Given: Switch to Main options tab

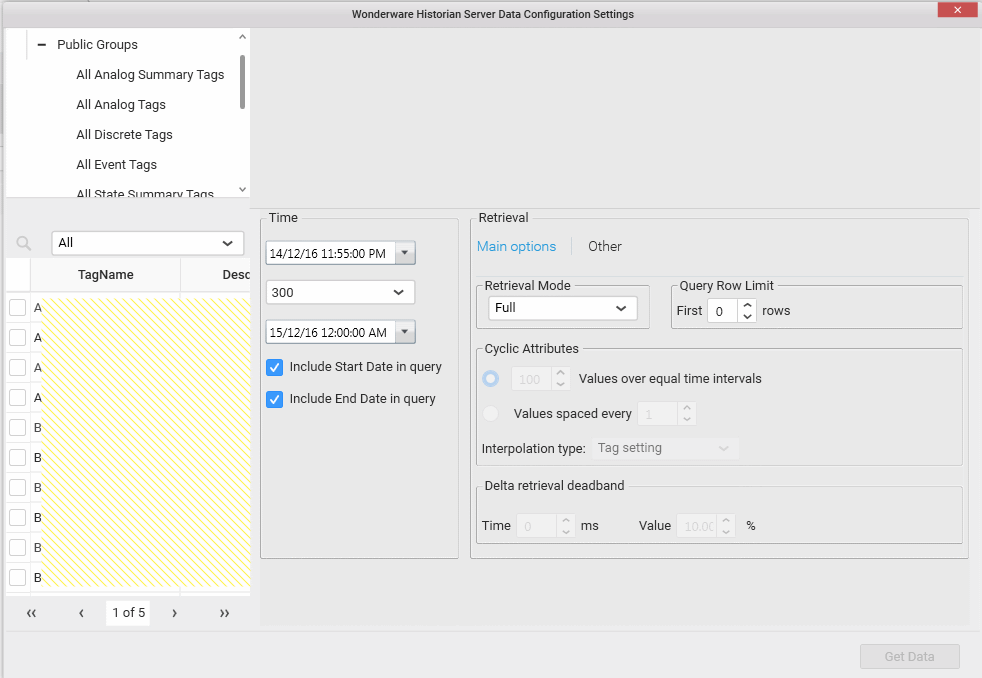Looking at the screenshot, I should [x=516, y=247].
